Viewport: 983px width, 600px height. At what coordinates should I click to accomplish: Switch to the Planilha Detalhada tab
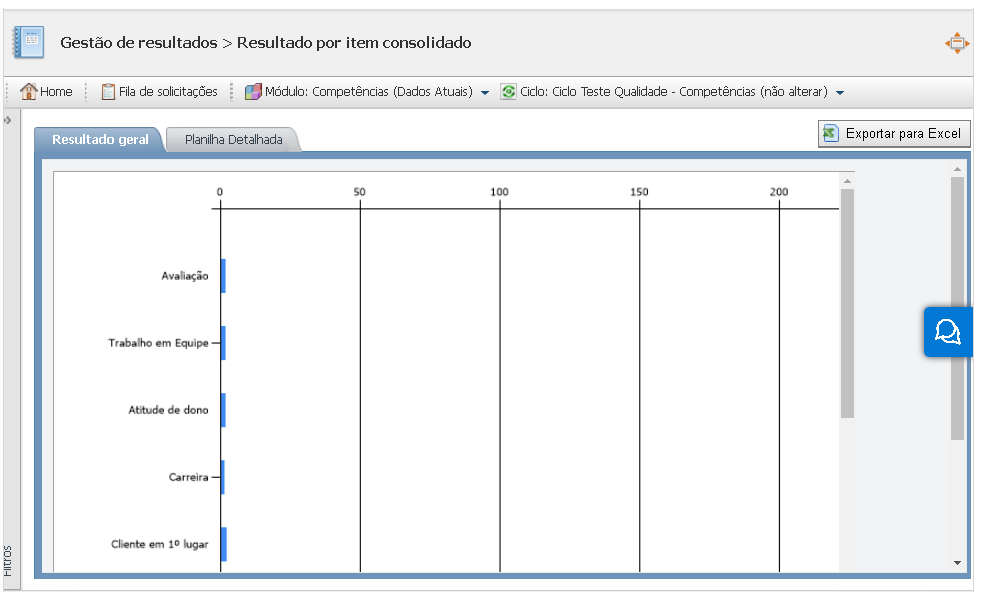tap(234, 140)
